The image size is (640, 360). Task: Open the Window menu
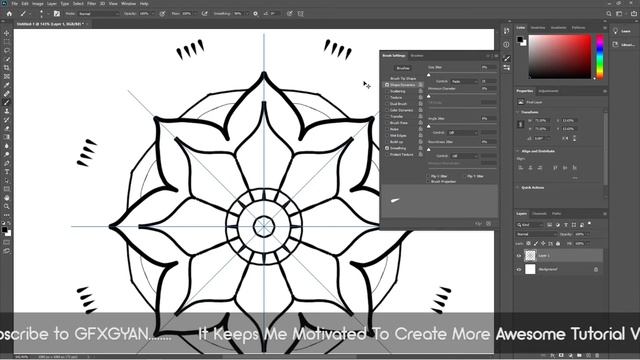(129, 4)
